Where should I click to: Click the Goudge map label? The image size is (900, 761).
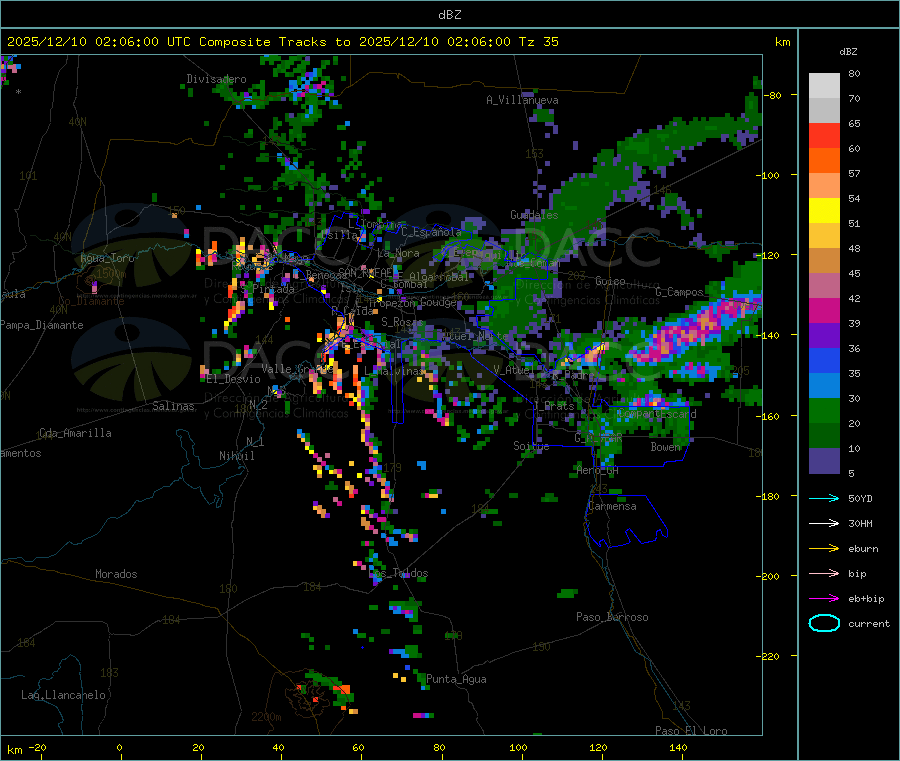pyautogui.click(x=439, y=302)
